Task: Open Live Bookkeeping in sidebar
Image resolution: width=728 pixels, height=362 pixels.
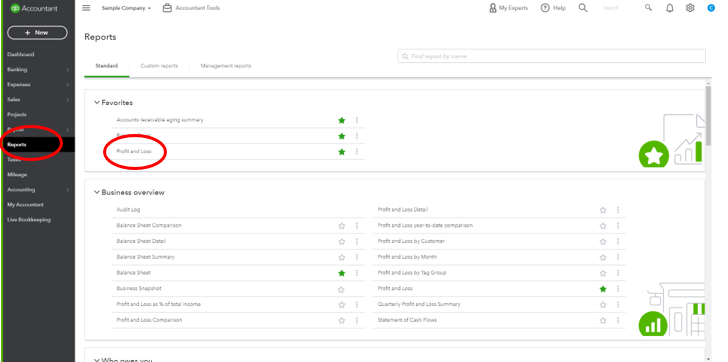Action: click(x=29, y=220)
